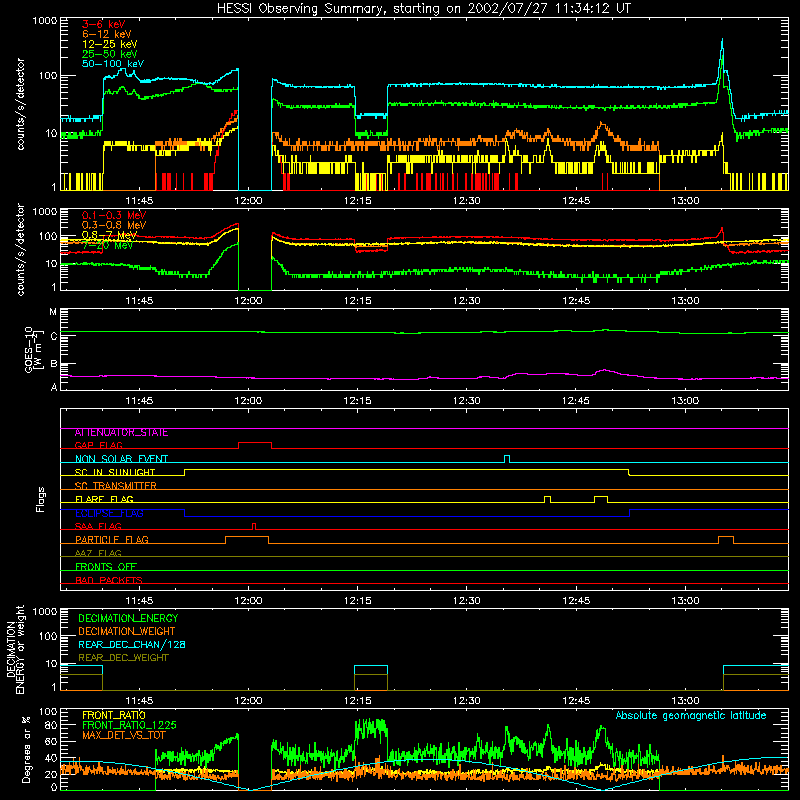The width and height of the screenshot is (800, 800).
Task: Click the narrow NON_SOLAR_EVENT pulse near 12:35
Action: [x=507, y=458]
